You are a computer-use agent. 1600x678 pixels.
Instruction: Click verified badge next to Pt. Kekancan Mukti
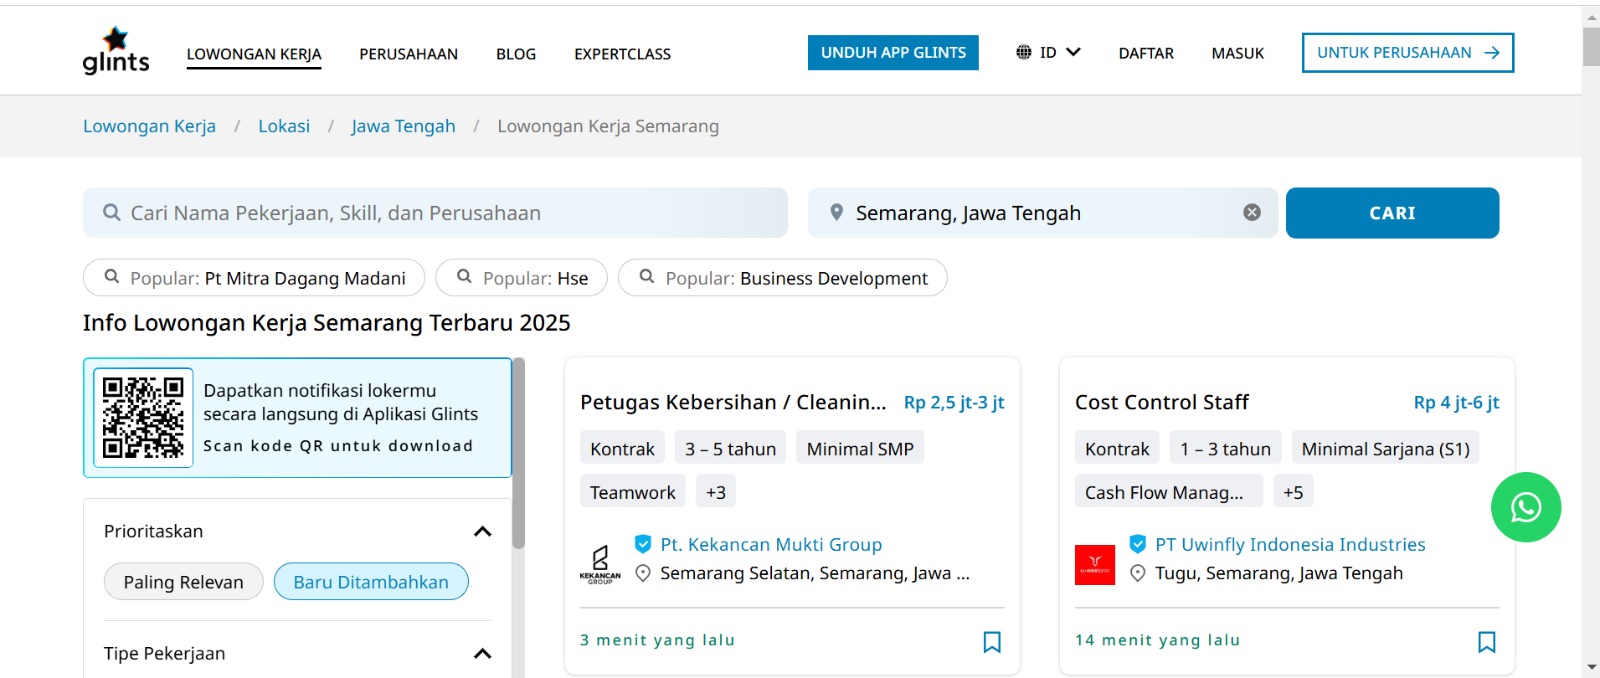click(x=643, y=544)
